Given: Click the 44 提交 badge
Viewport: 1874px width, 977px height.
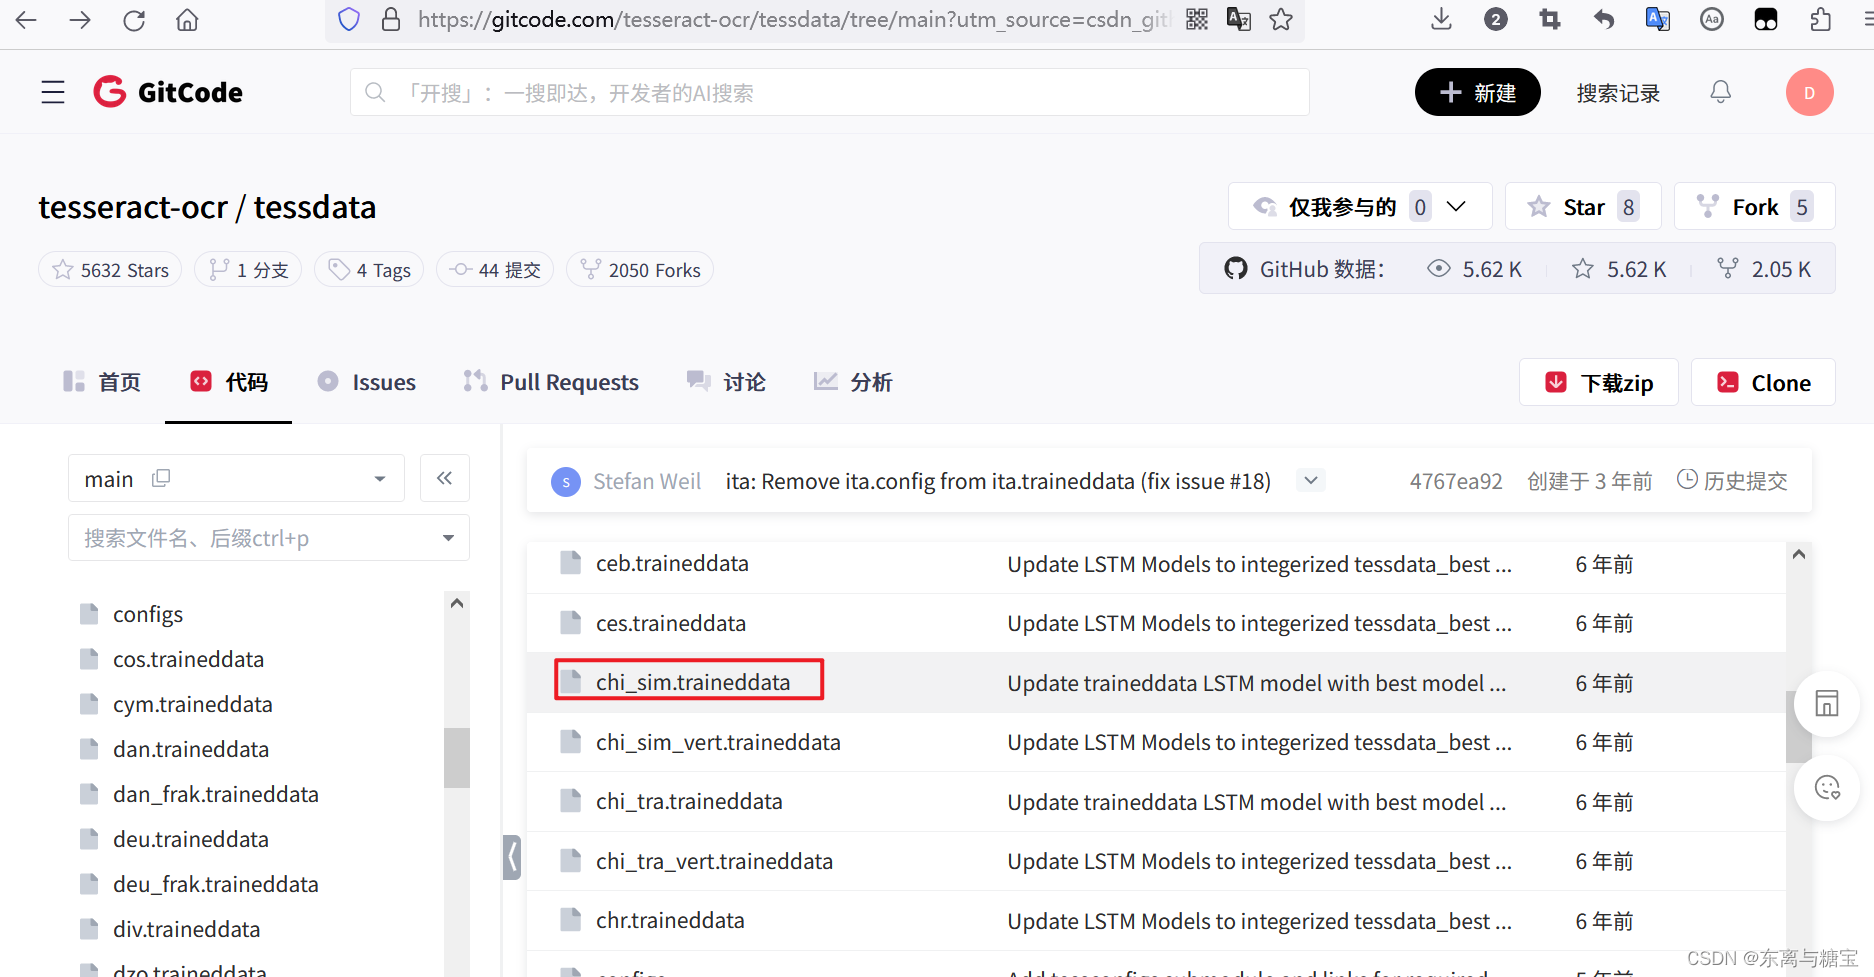Looking at the screenshot, I should (495, 270).
